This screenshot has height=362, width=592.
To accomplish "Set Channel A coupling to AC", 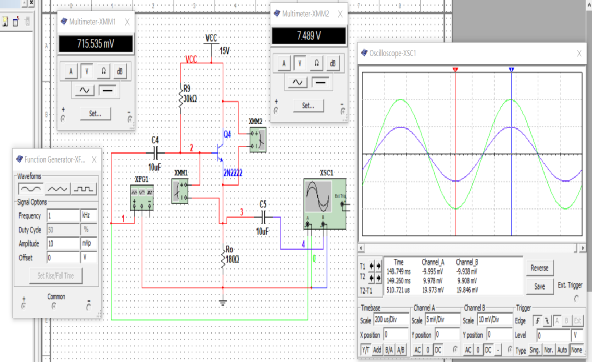I will (418, 350).
